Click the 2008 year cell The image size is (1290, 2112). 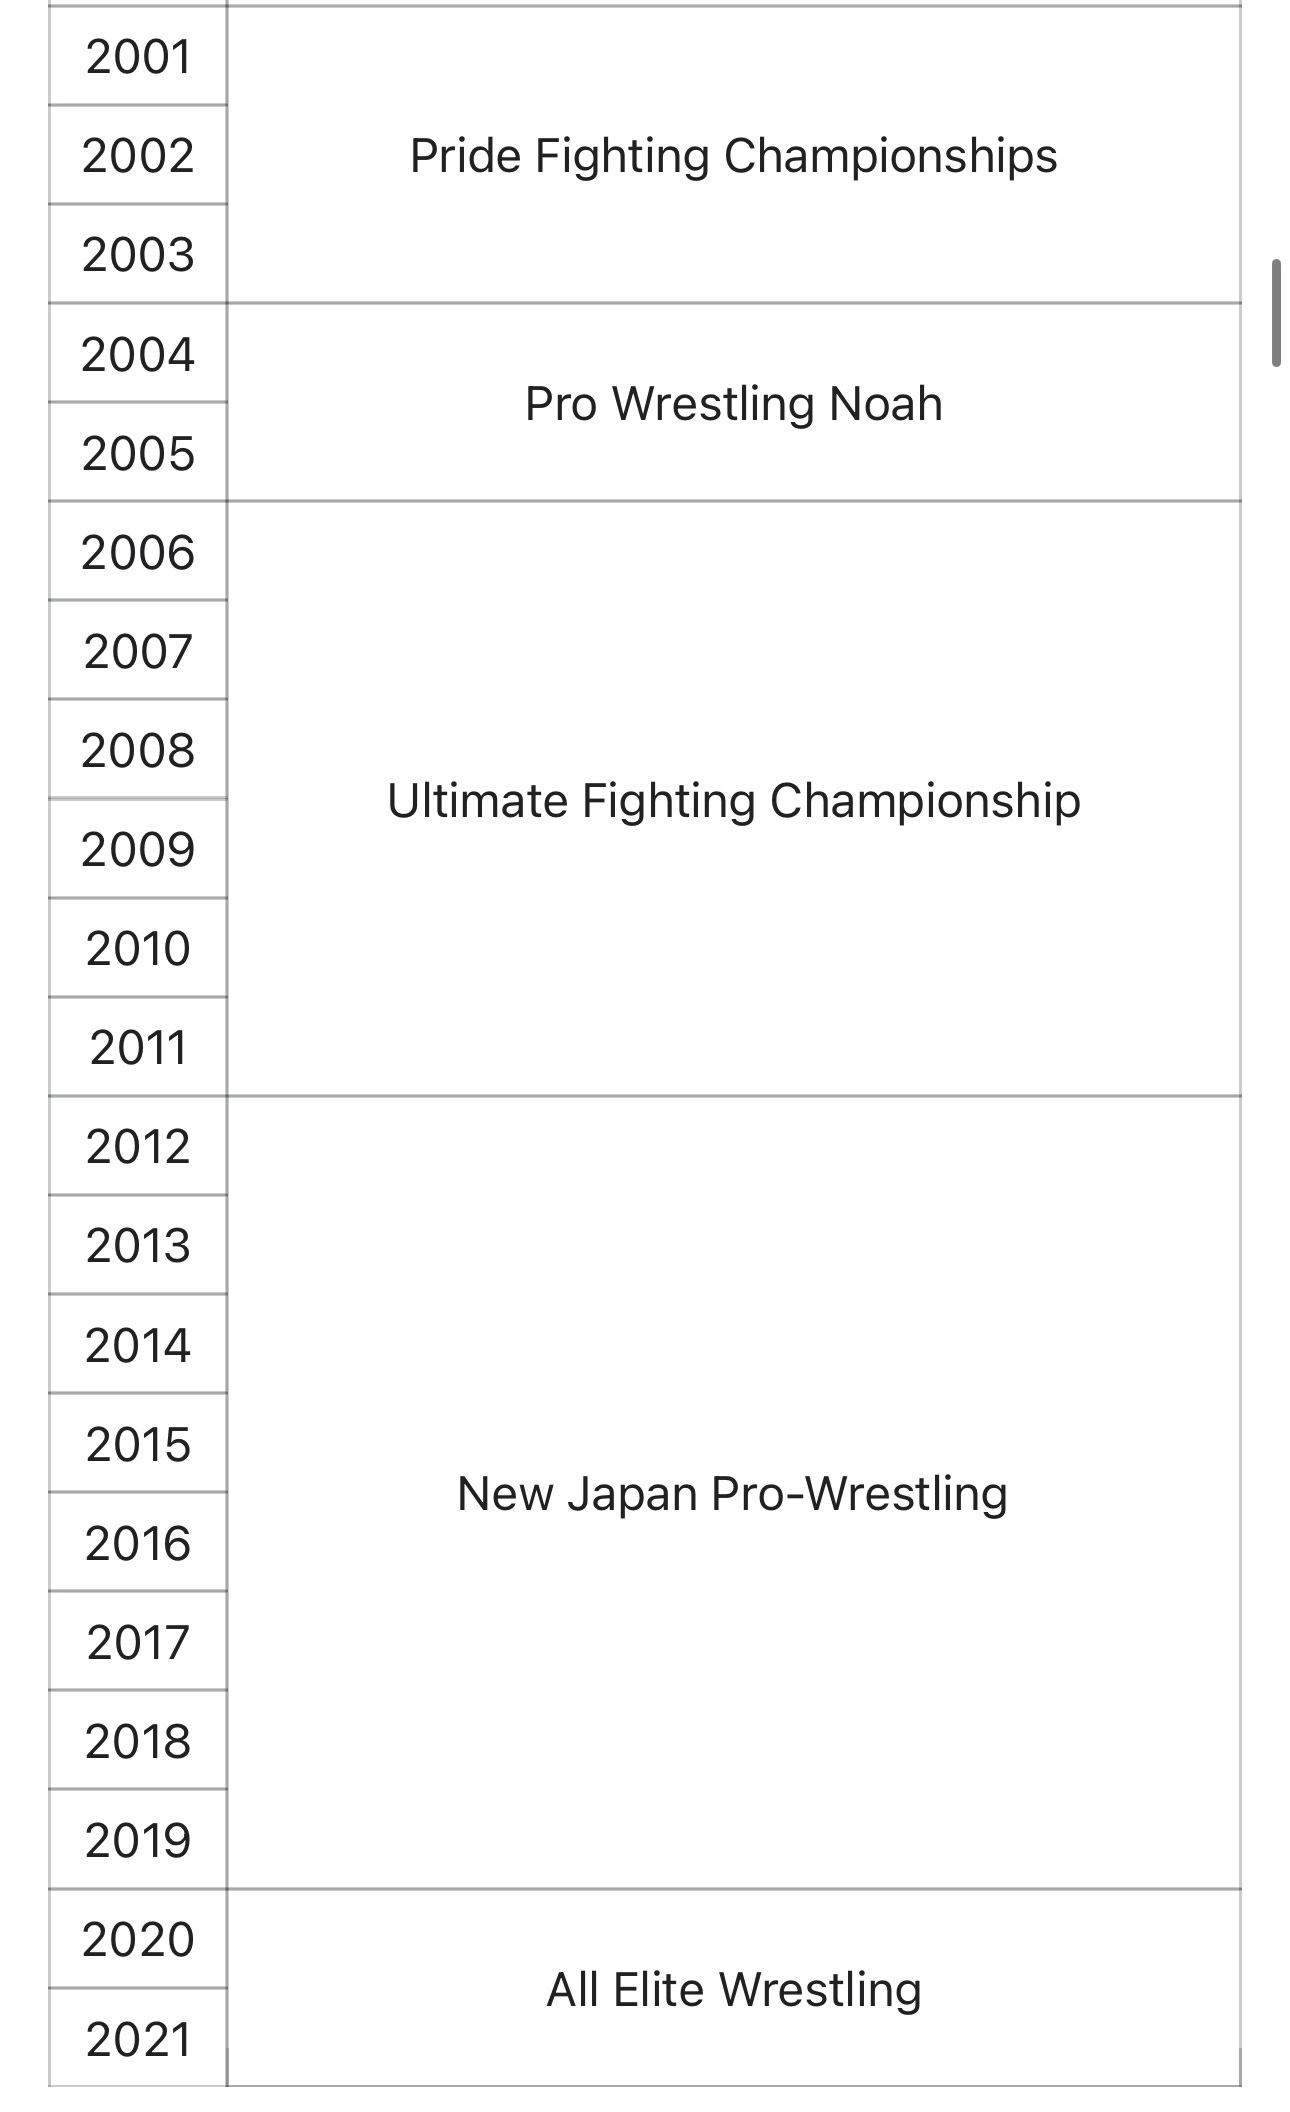click(138, 751)
